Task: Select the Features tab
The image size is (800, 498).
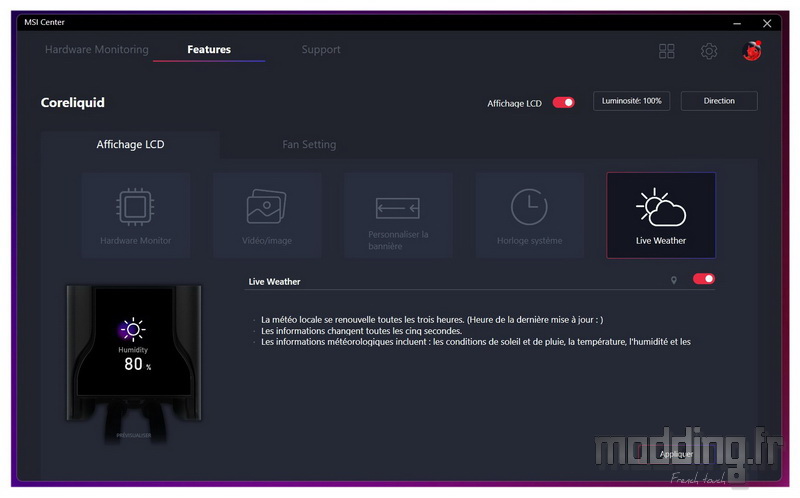Action: click(209, 49)
